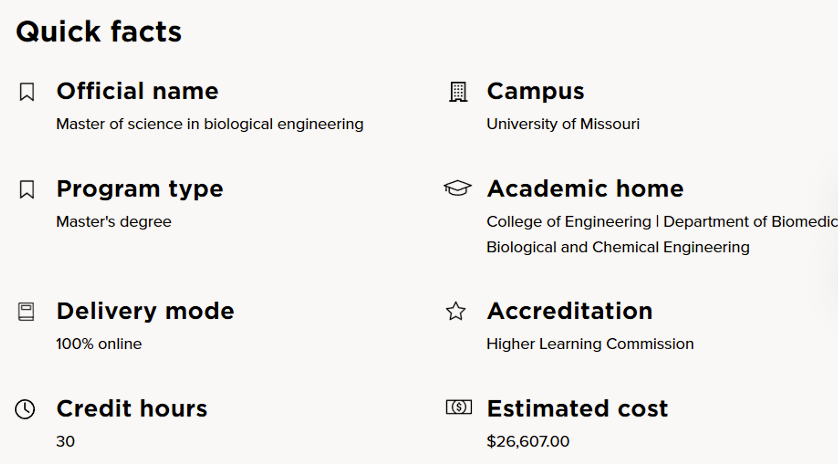838x464 pixels.
Task: Click the Official name label
Action: click(x=137, y=91)
